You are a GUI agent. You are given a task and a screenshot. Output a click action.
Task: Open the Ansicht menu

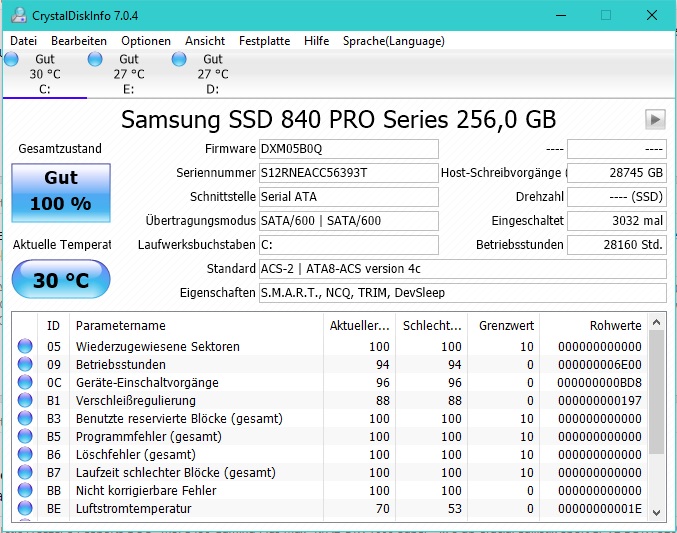[205, 41]
